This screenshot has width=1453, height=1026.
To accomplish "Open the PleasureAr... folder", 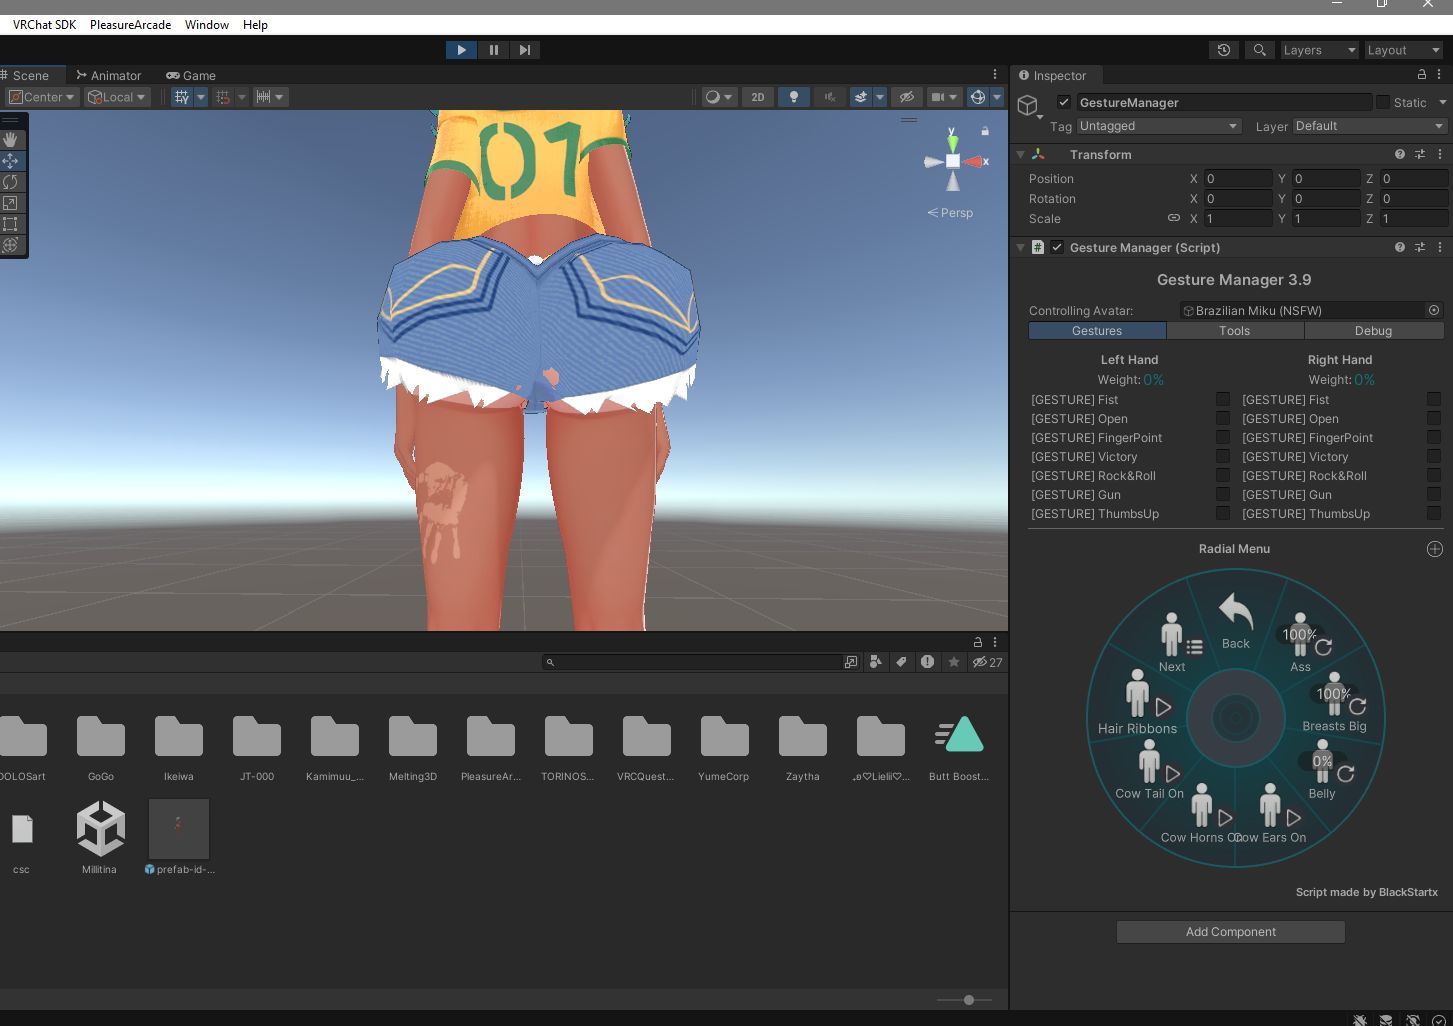I will tap(491, 748).
